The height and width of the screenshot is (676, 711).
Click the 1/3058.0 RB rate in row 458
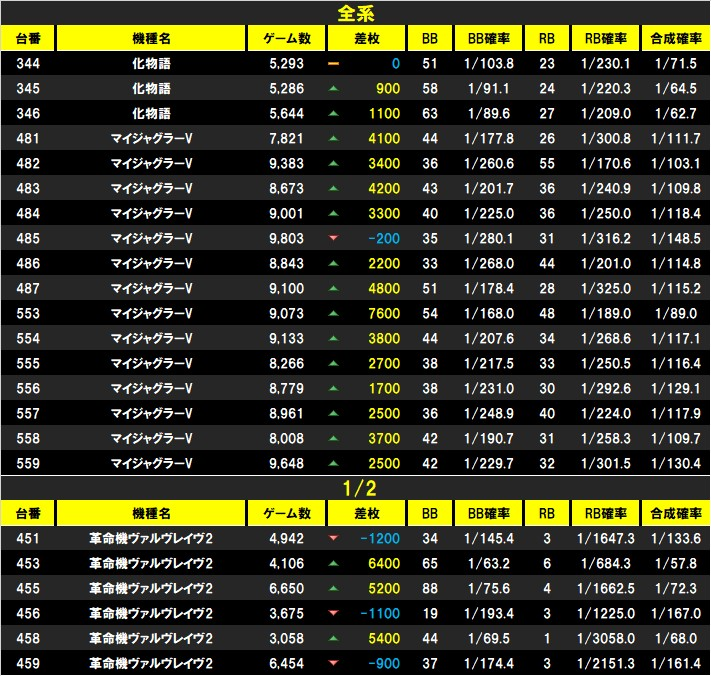coord(606,638)
